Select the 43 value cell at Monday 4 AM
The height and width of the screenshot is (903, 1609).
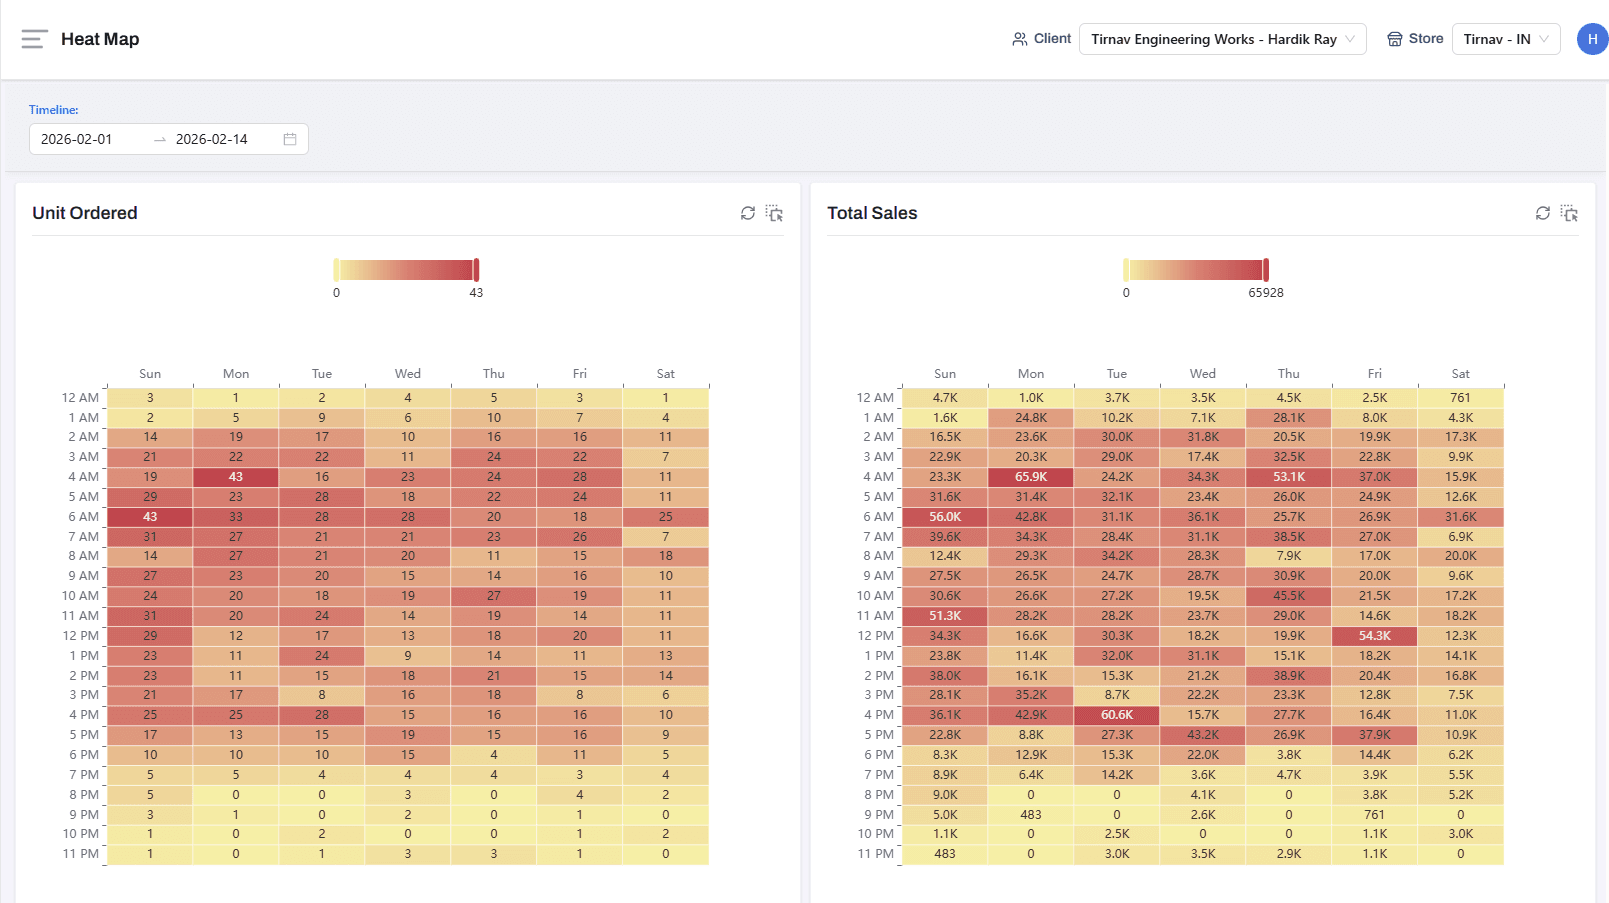tap(235, 477)
